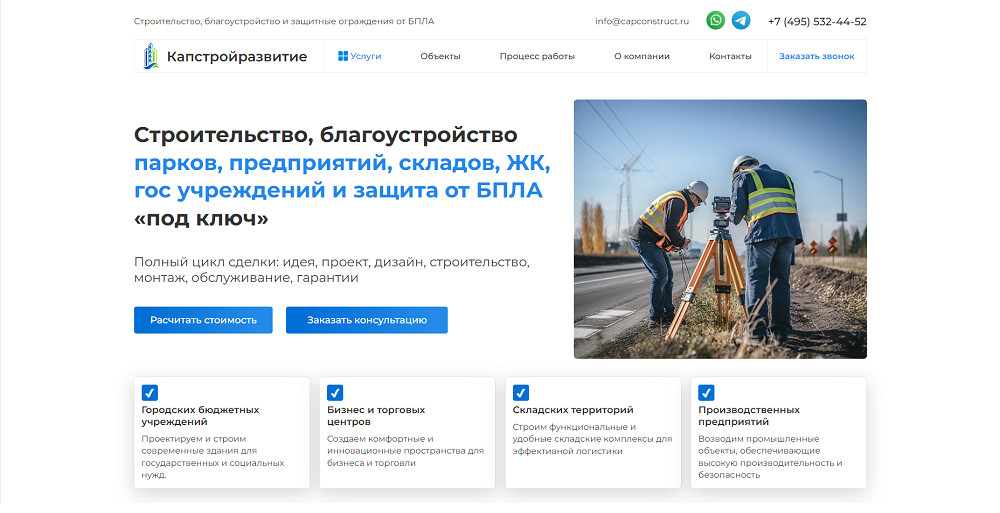
Task: Click description Возводим промышленные объекты
Action: click(x=770, y=457)
